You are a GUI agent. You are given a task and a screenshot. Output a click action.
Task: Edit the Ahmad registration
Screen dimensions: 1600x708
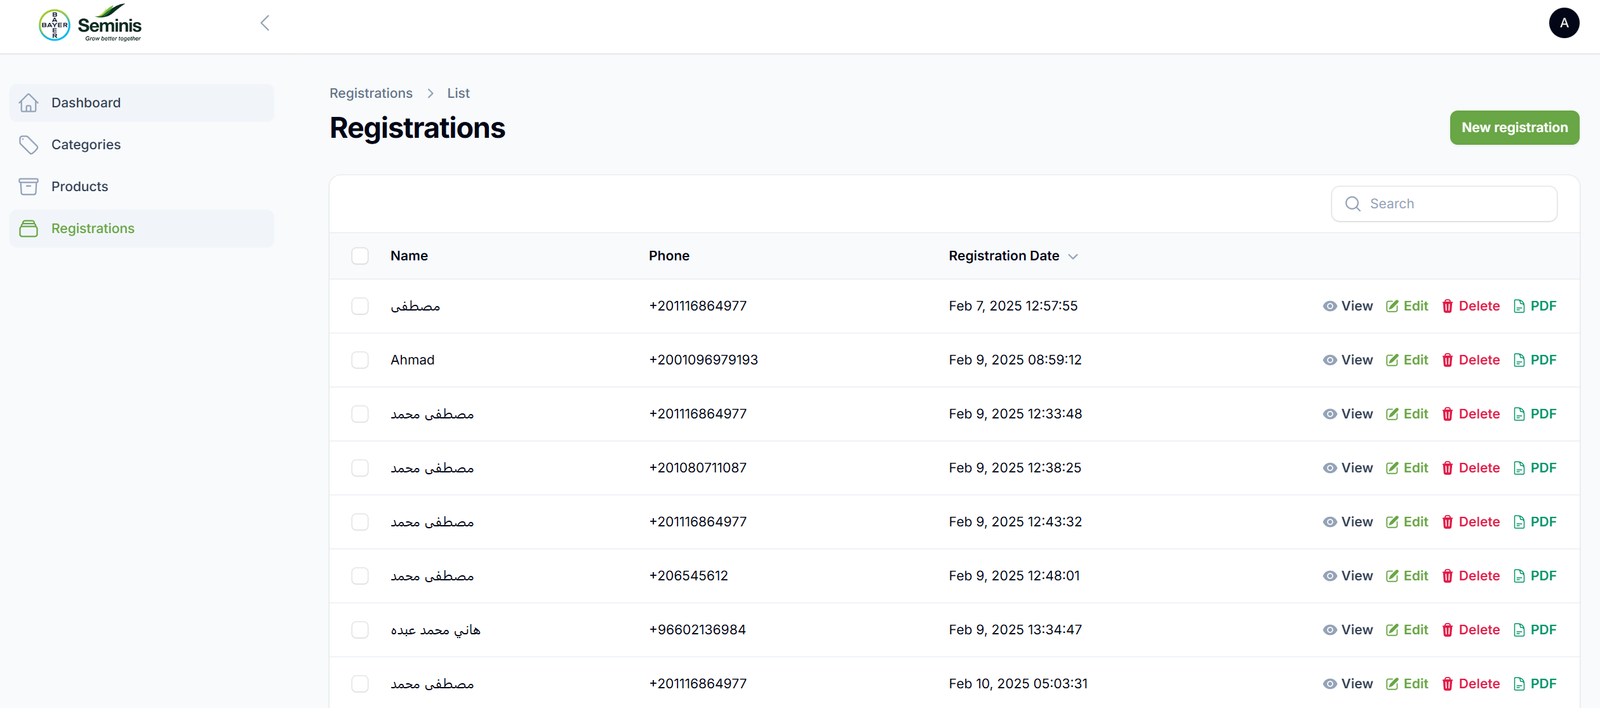[1407, 360]
